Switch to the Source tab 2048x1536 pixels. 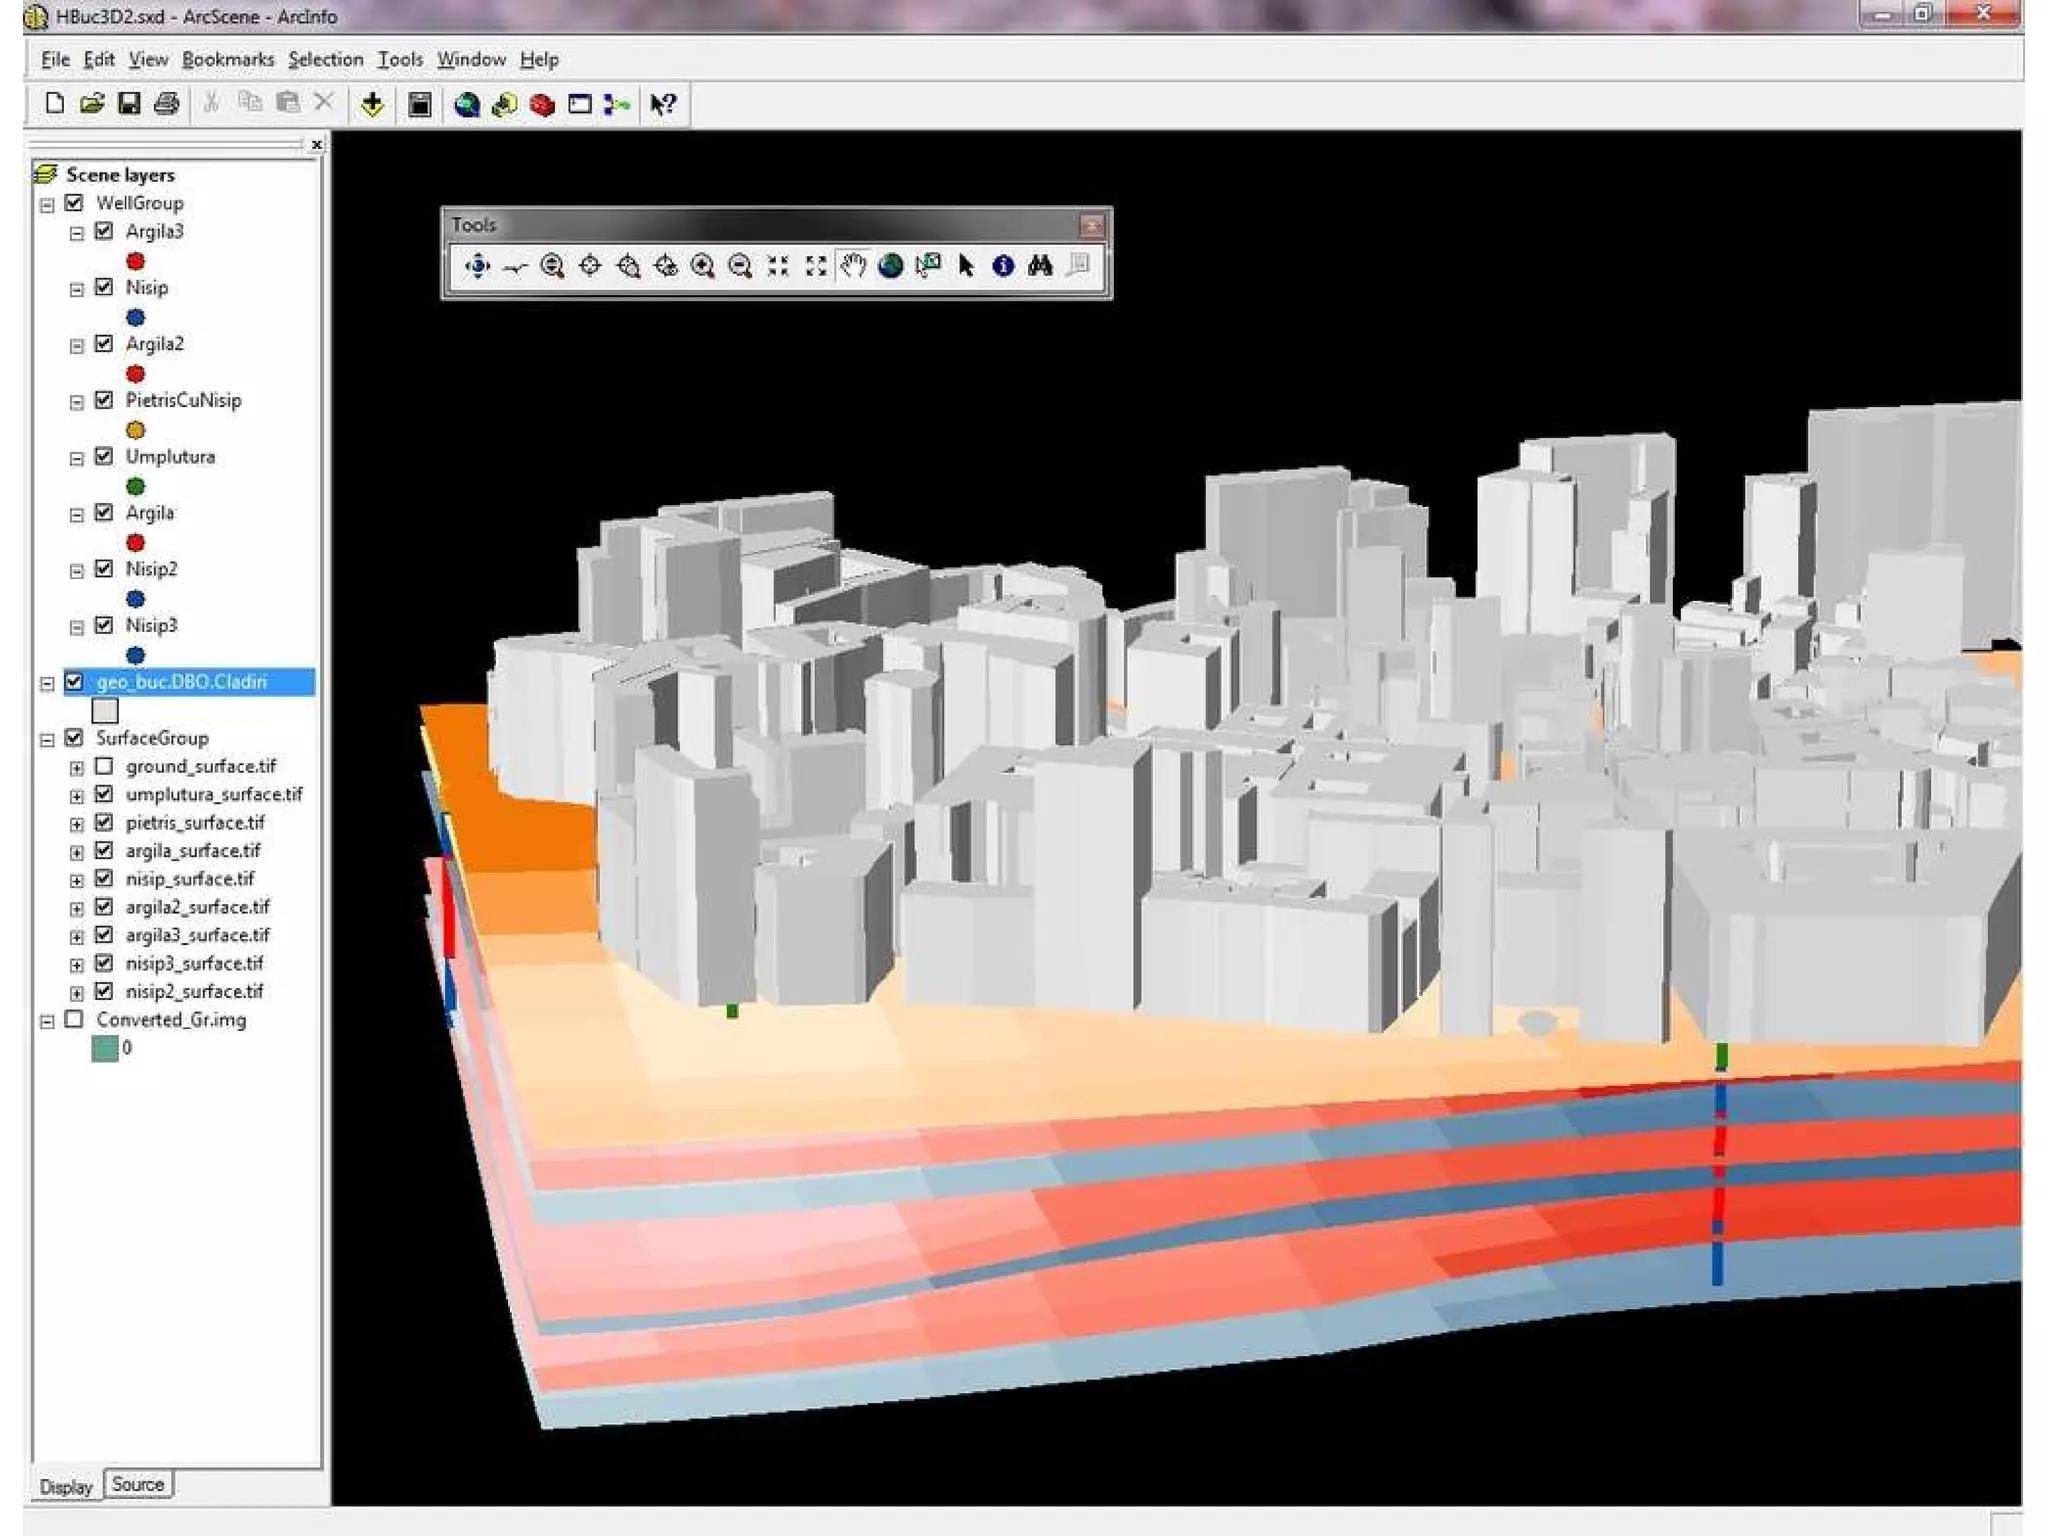coord(138,1484)
